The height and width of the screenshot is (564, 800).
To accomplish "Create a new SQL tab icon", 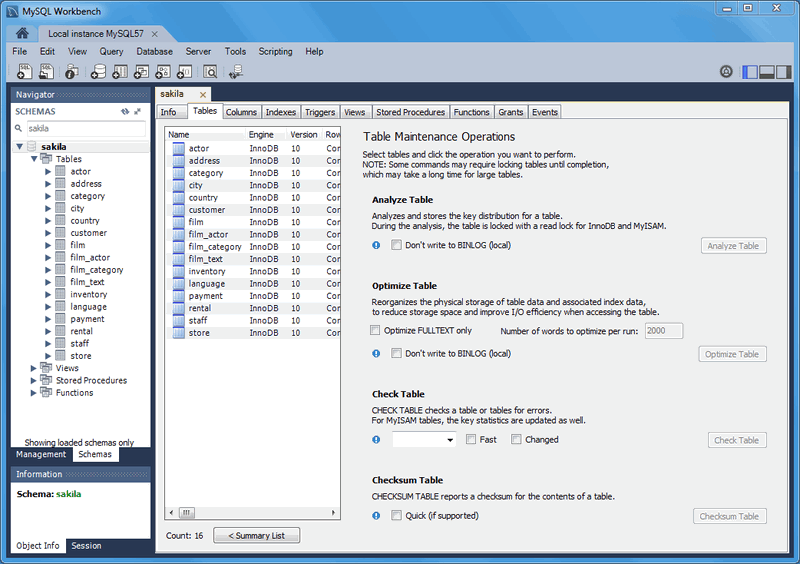I will 24,72.
